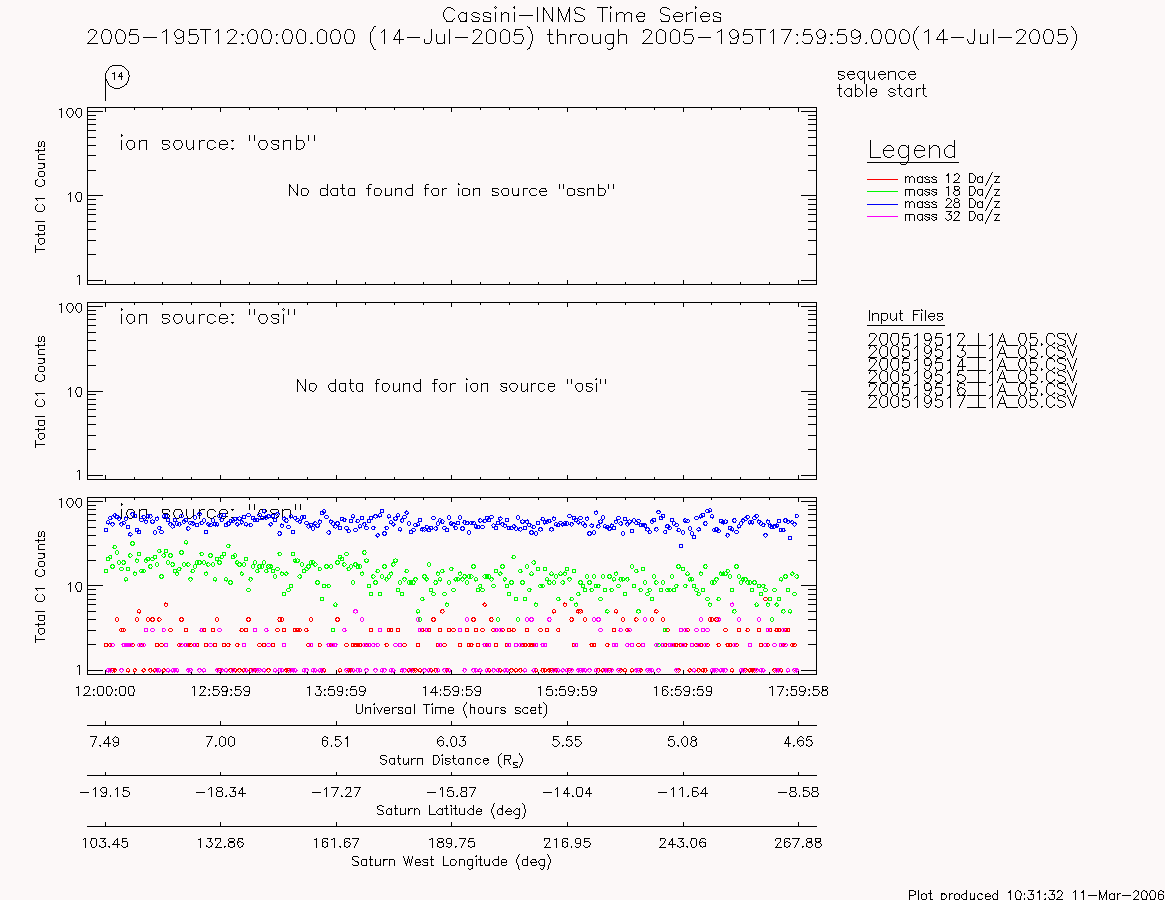
Task: Click the ion source "osnb" panel label
Action: tap(218, 143)
